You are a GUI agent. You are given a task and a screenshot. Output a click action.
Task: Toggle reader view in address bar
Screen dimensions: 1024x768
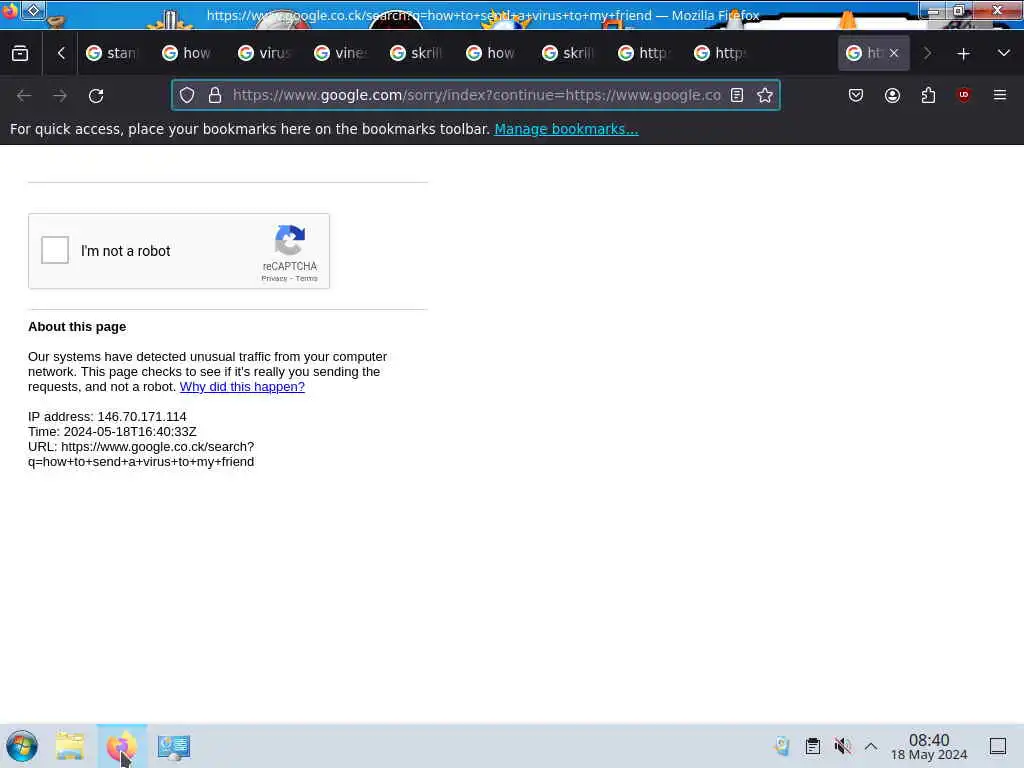(x=737, y=95)
